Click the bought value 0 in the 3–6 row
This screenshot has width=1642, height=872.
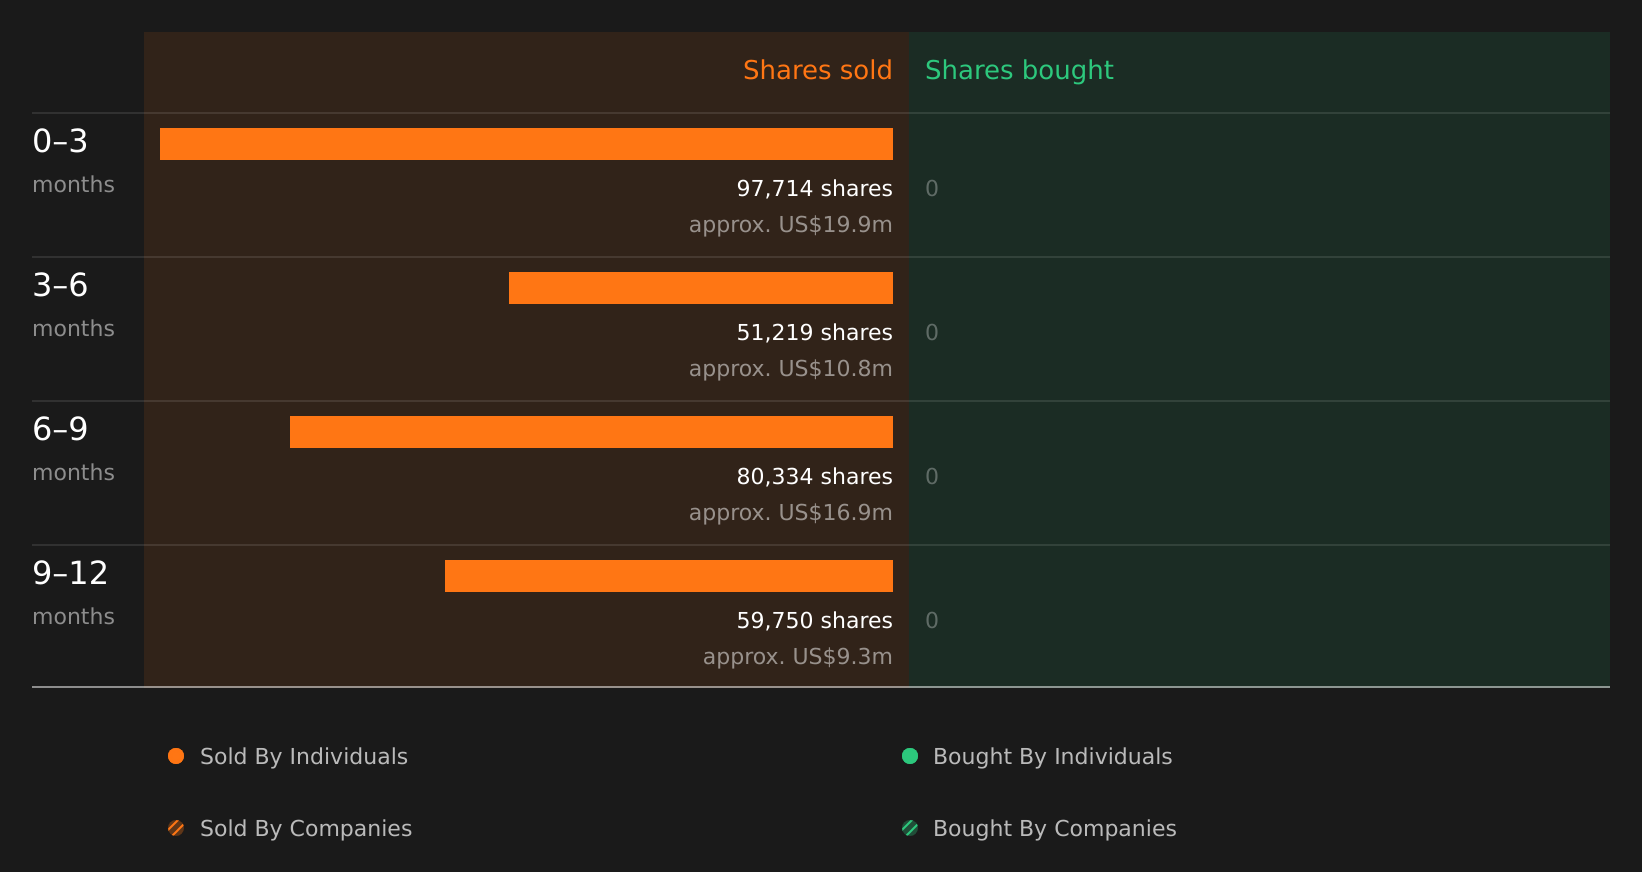click(932, 332)
